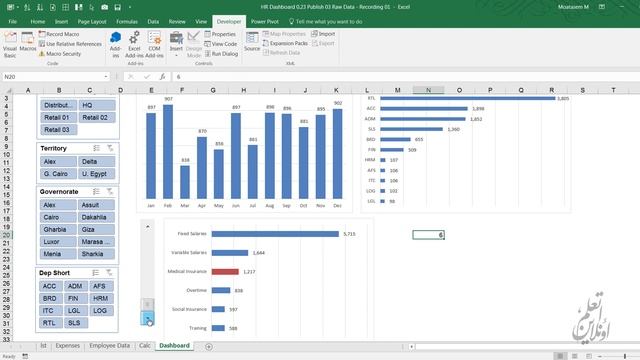Click the Select All corner triangle

tap(8, 90)
